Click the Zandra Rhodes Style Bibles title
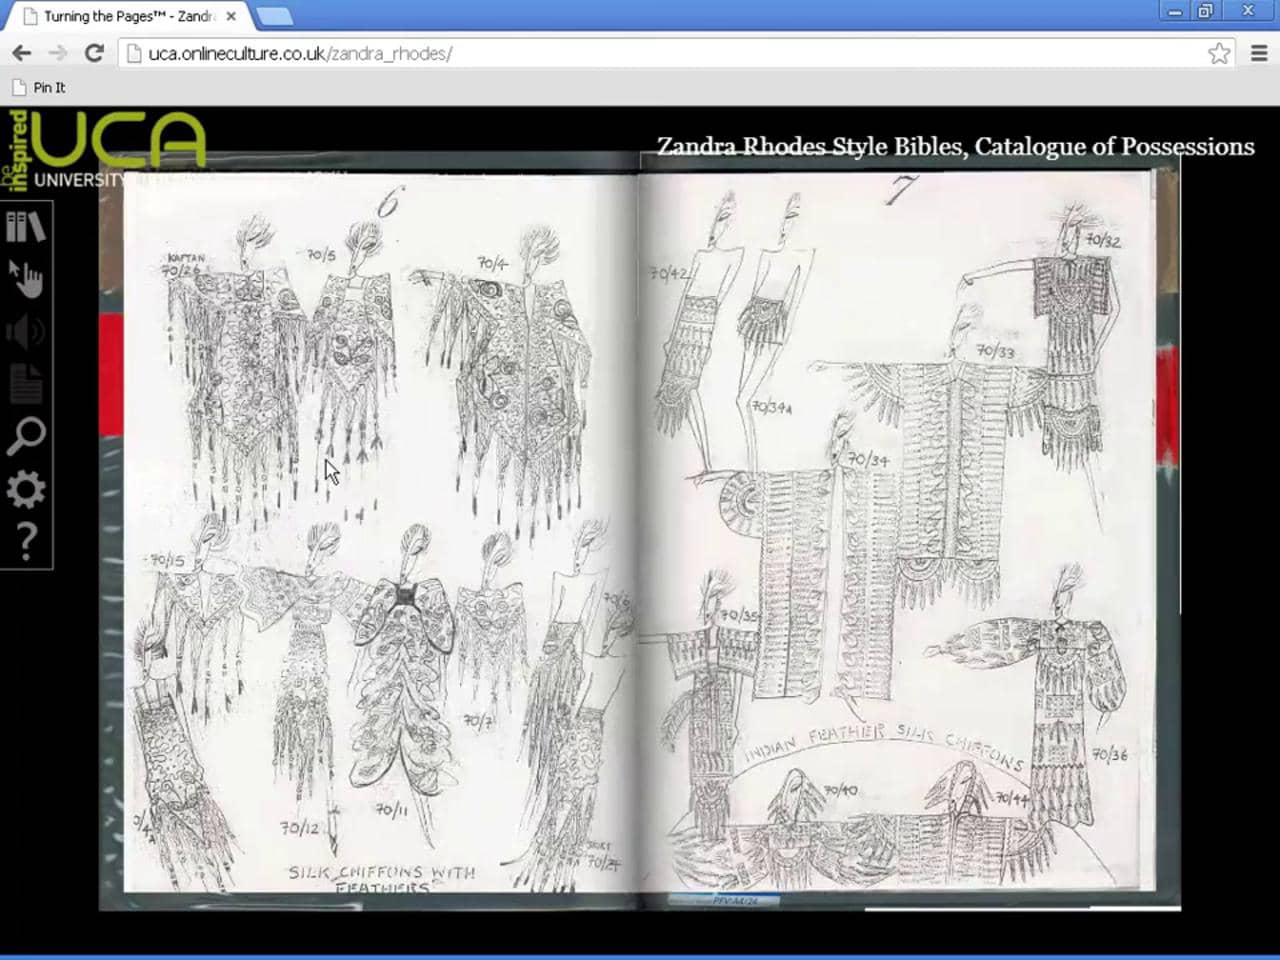The height and width of the screenshot is (960, 1280). tap(955, 147)
